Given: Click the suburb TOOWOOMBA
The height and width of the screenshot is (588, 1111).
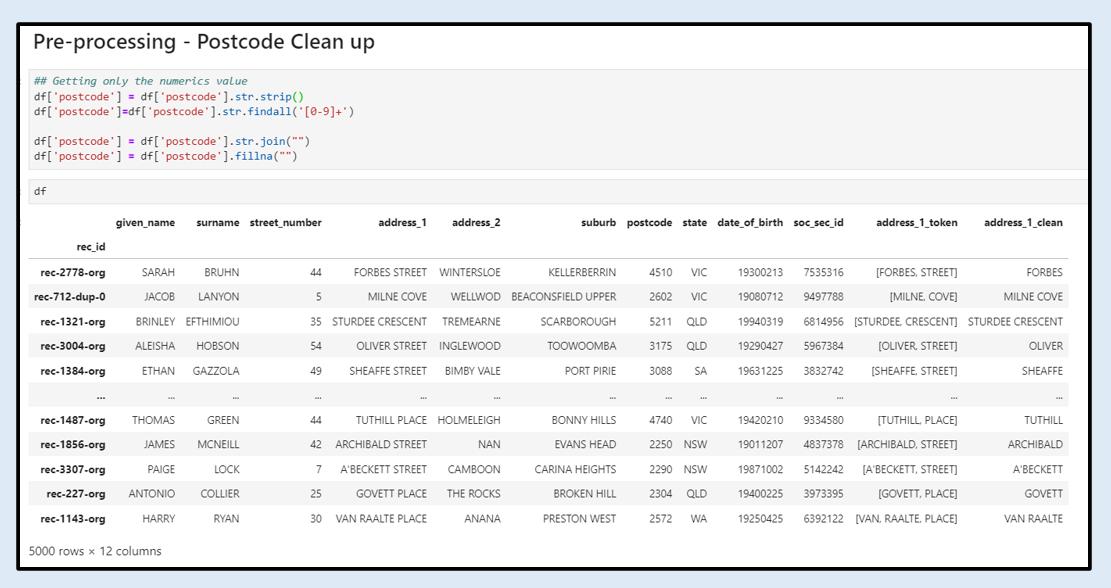Looking at the screenshot, I should point(582,346).
